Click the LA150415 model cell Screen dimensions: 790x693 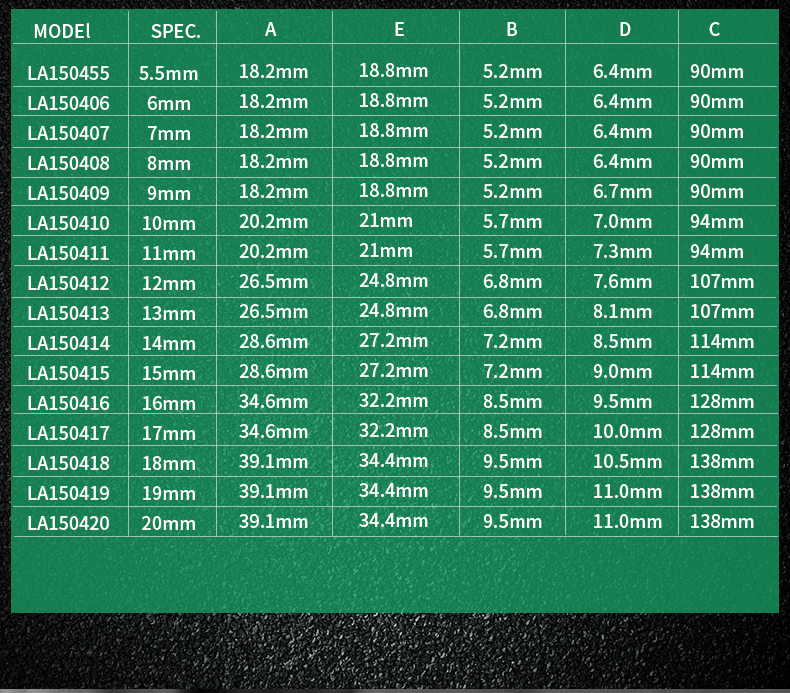coord(69,373)
